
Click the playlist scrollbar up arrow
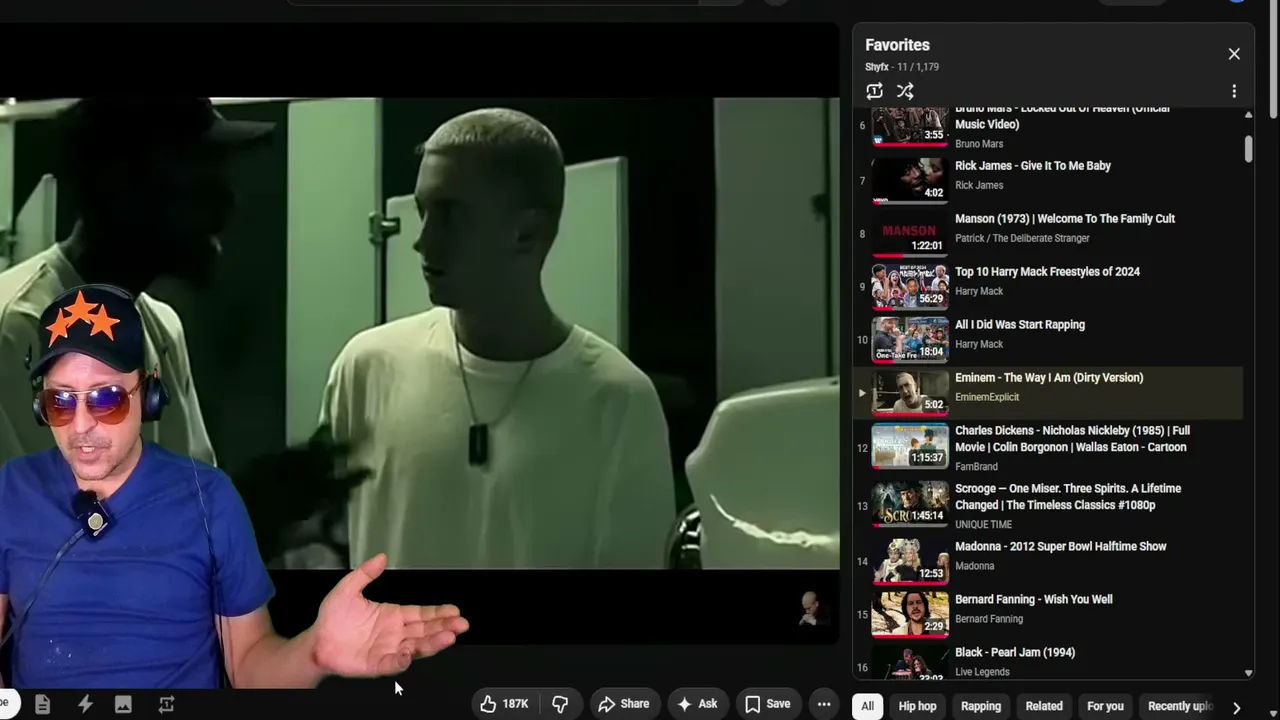(x=1248, y=115)
